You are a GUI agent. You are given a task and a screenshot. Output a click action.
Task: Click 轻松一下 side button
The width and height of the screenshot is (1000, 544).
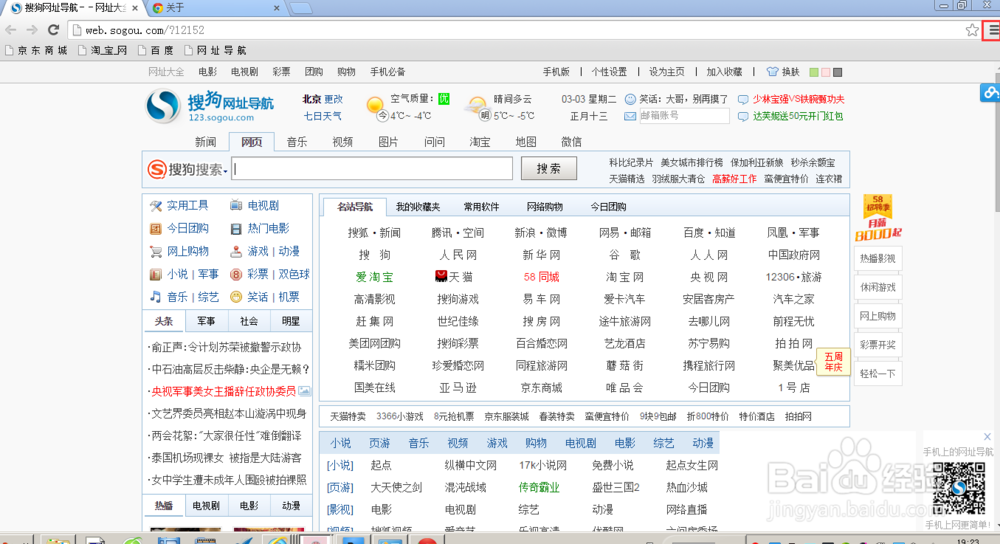(878, 373)
